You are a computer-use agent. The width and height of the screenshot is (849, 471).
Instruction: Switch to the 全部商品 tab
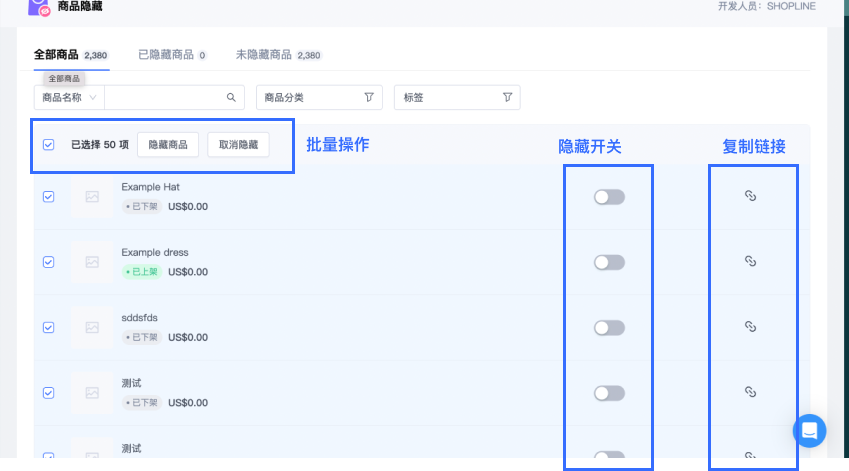(71, 55)
